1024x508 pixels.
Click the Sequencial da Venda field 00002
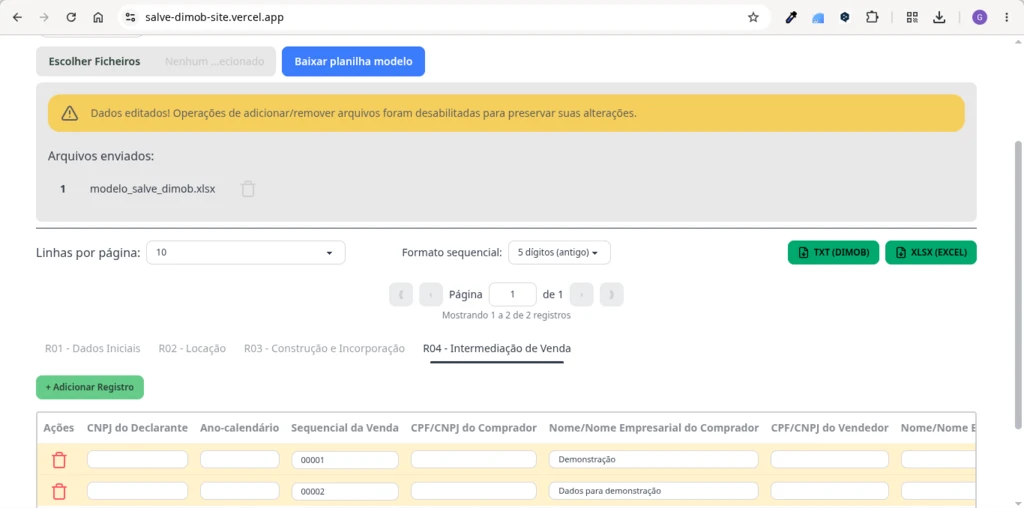coord(345,491)
